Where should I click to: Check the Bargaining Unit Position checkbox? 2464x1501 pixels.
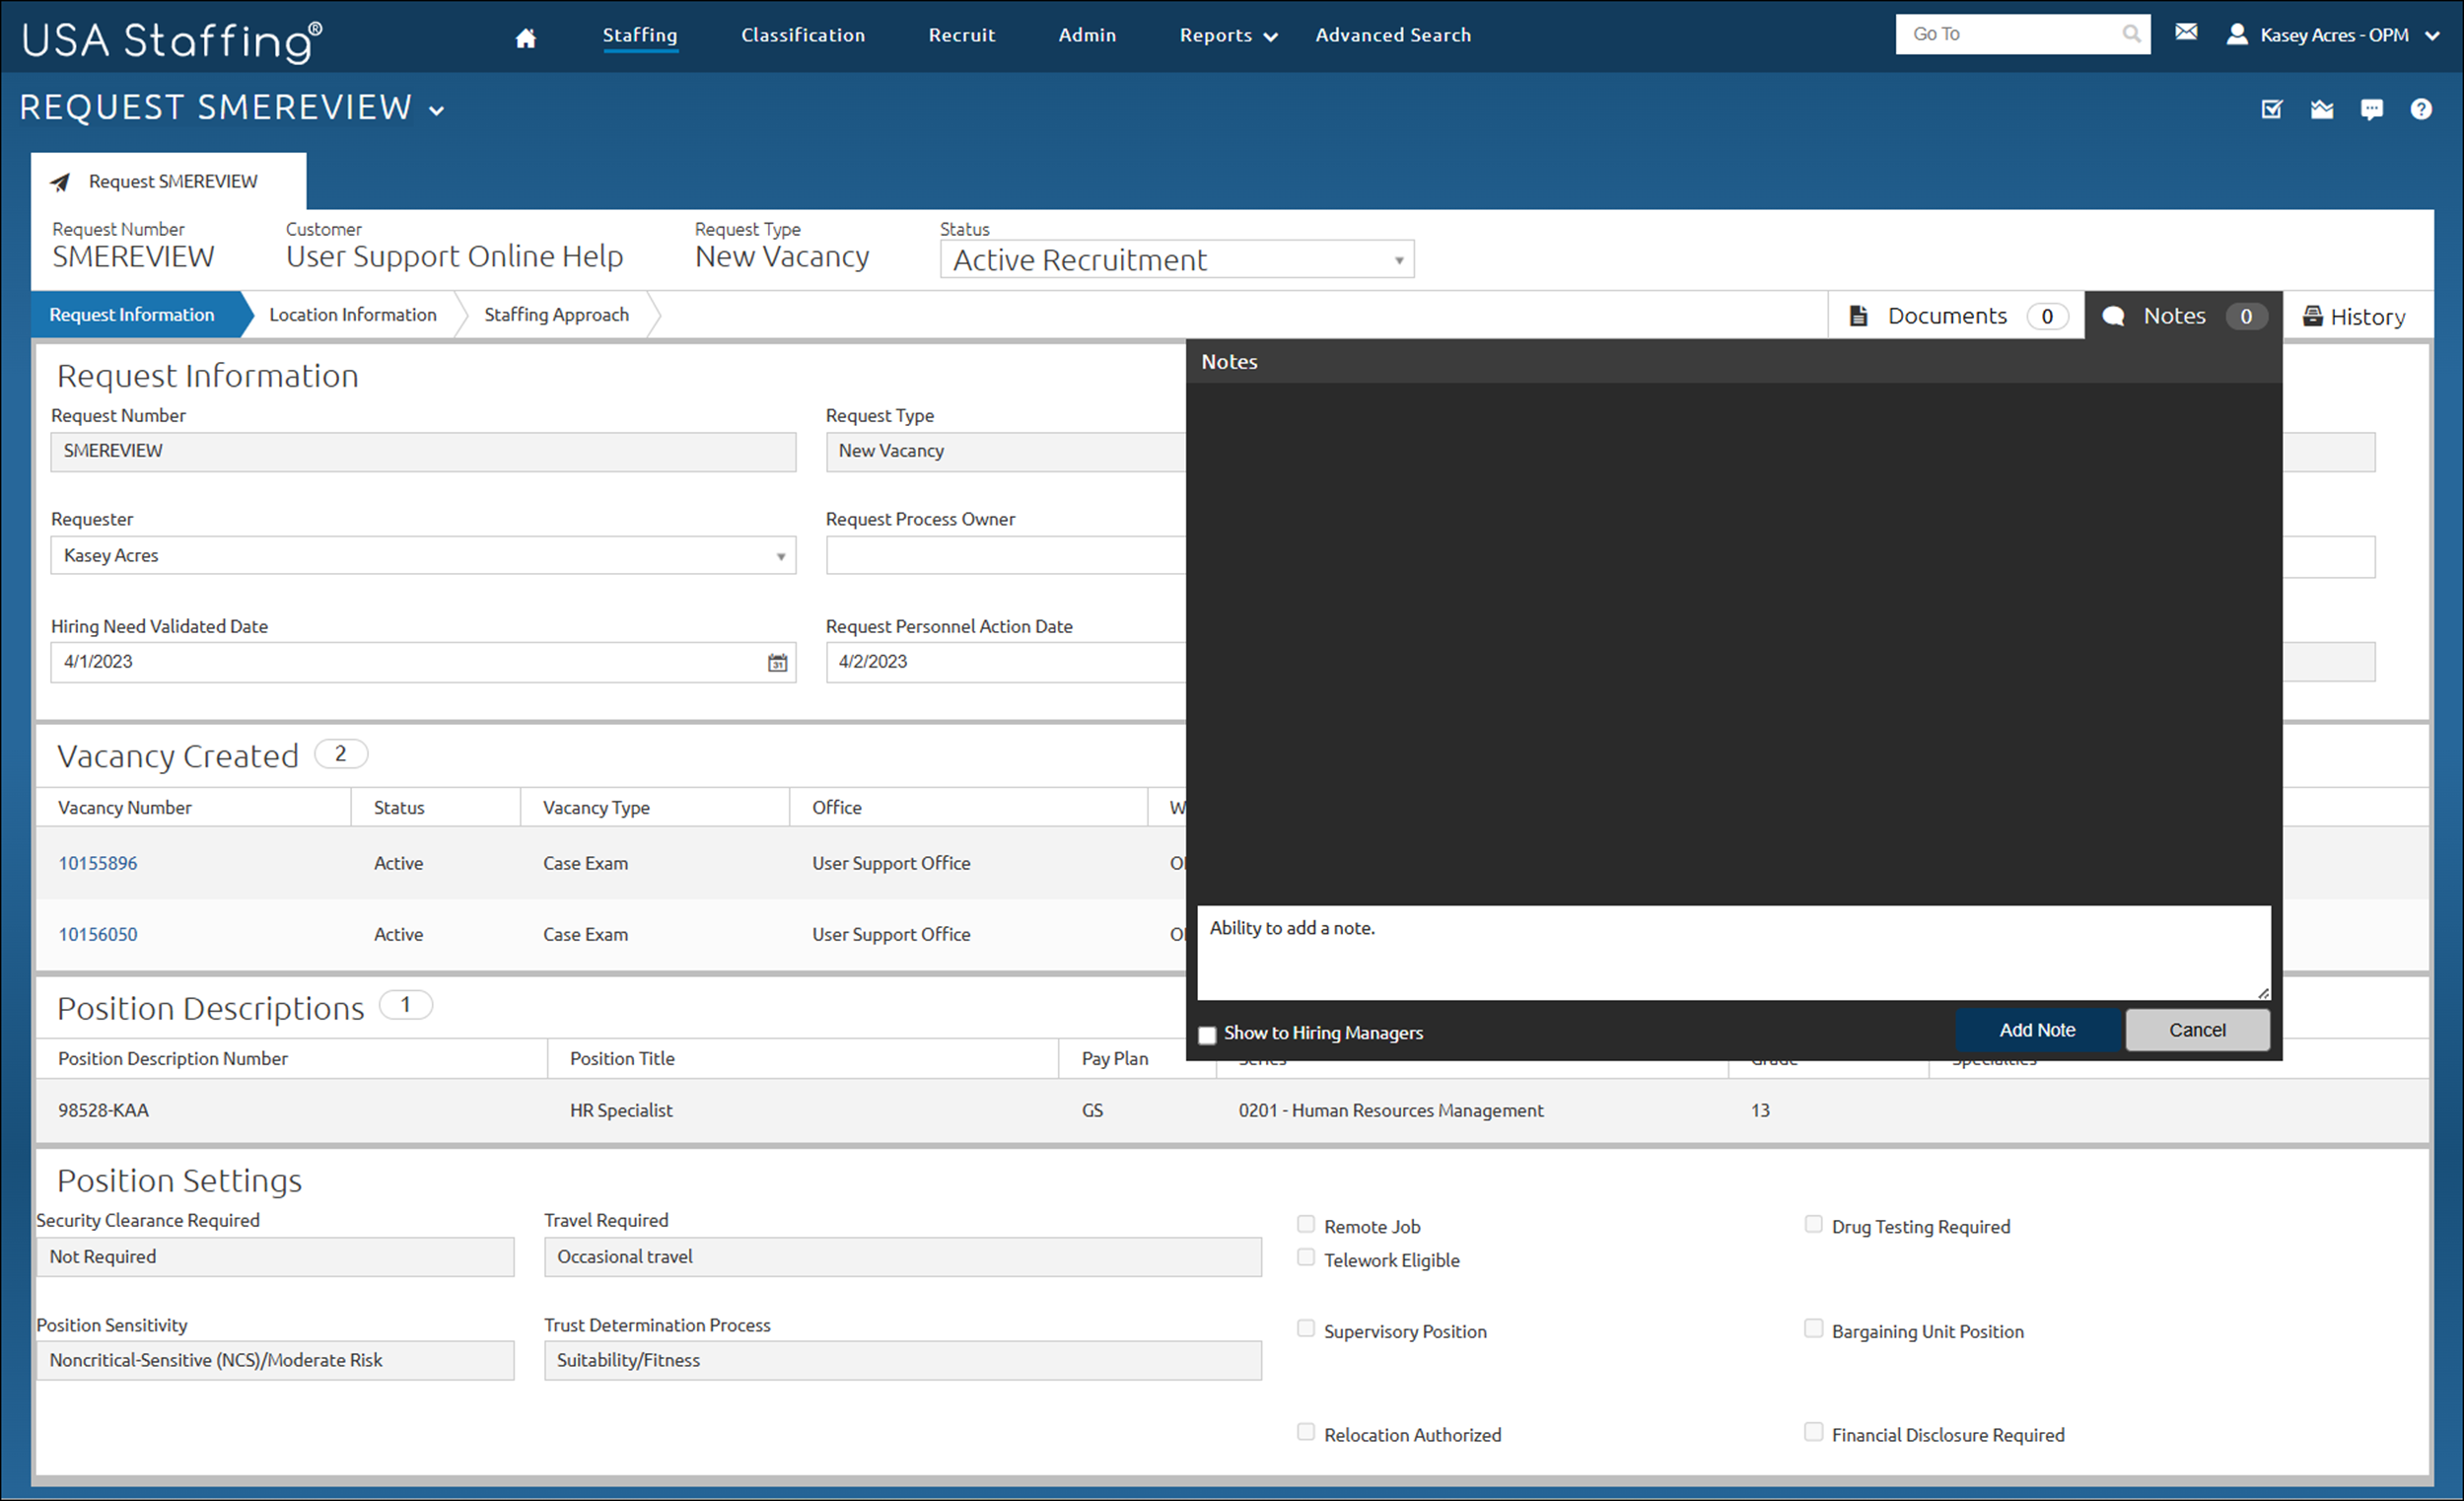pos(1813,1328)
